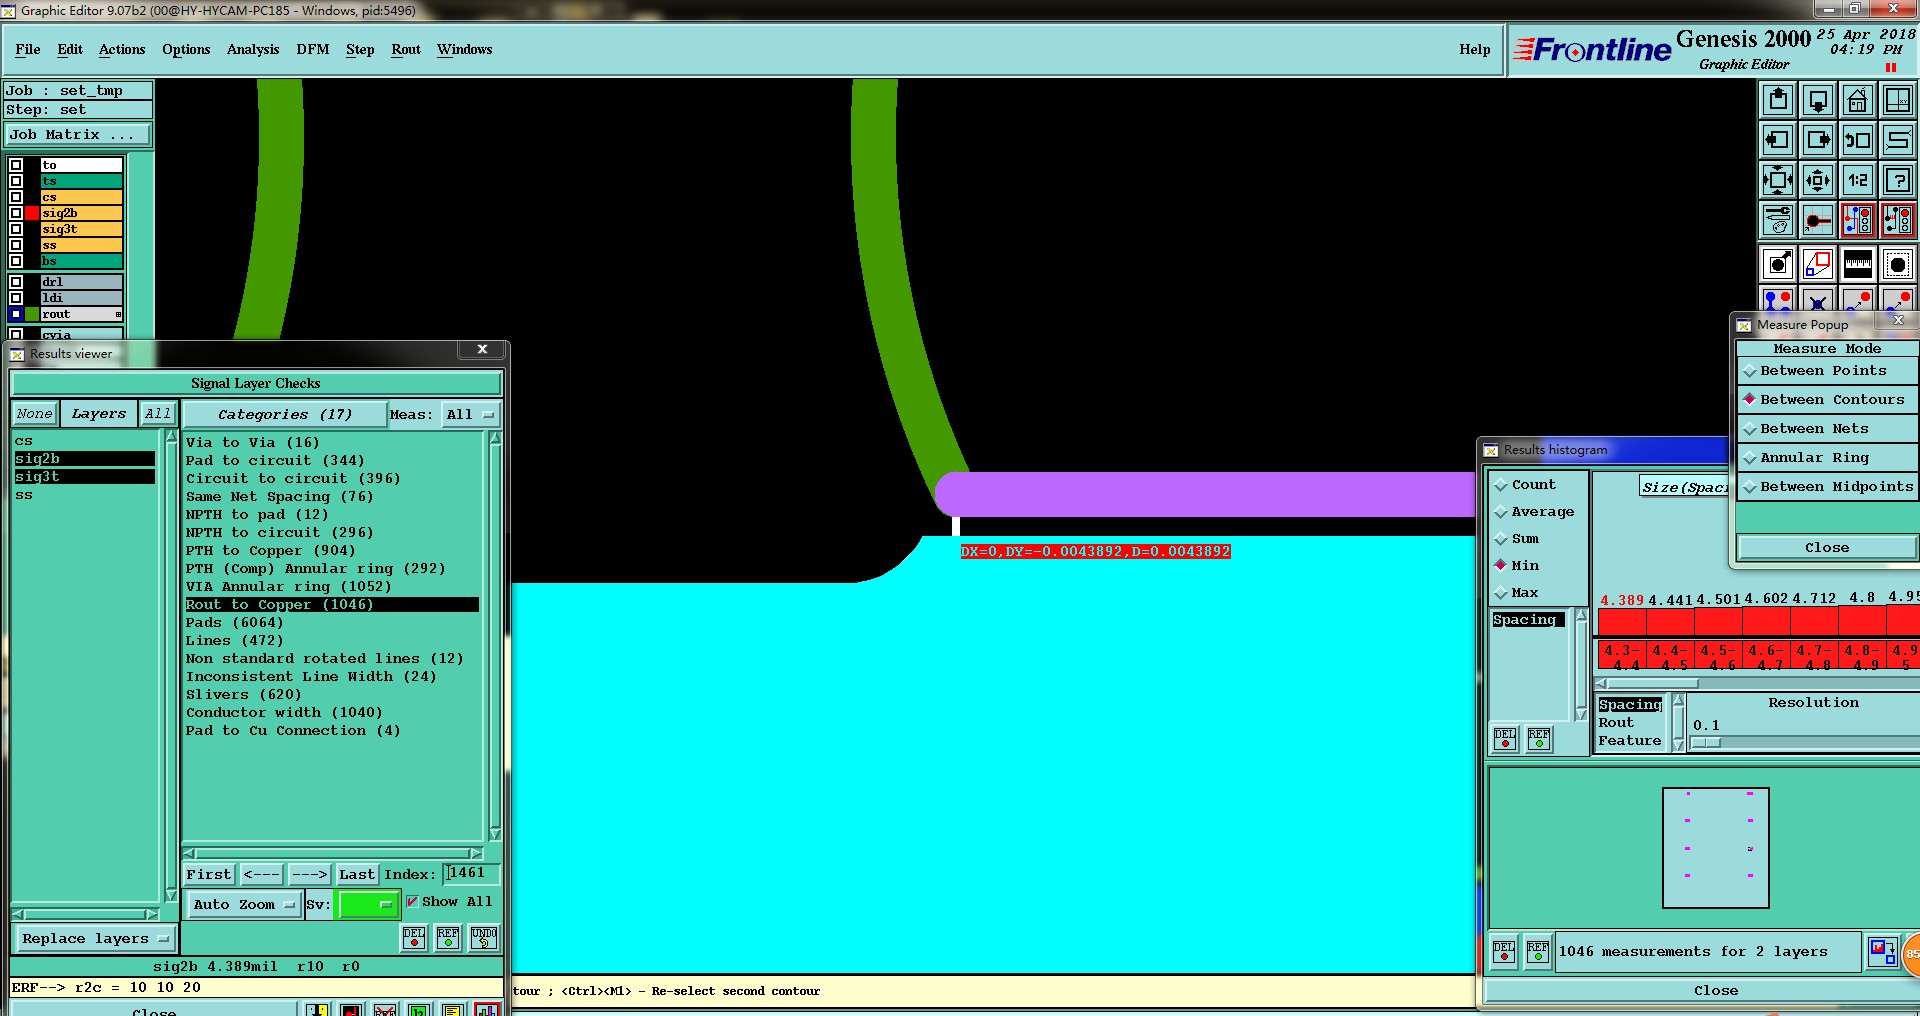This screenshot has height=1016, width=1920.
Task: Click the pan up arrow icon
Action: point(1778,100)
